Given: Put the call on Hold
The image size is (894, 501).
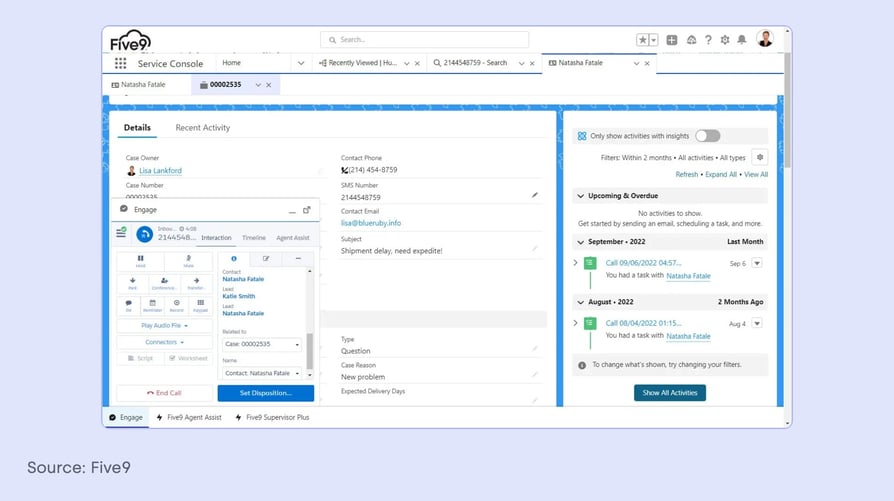Looking at the screenshot, I should coord(140,261).
